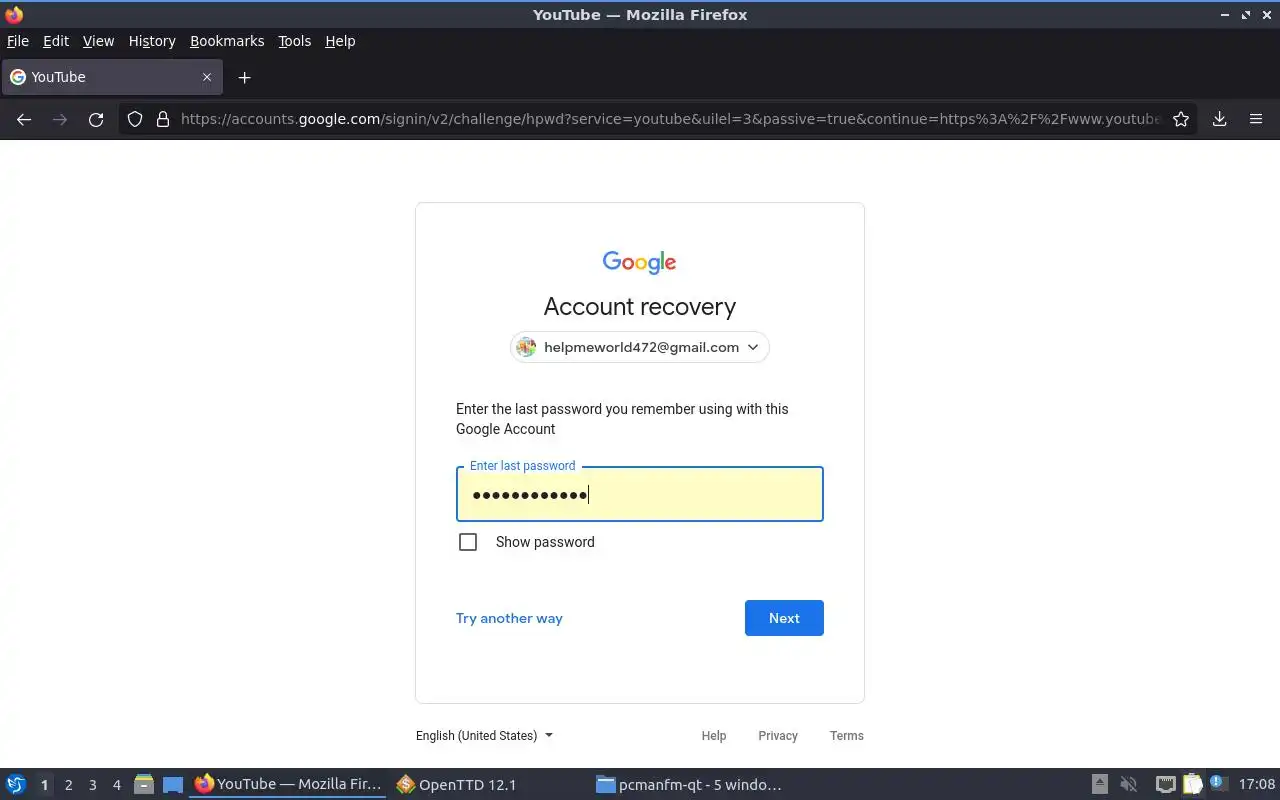Screen dimensions: 1280x800
Task: Switch to virtual desktop 1
Action: click(44, 785)
